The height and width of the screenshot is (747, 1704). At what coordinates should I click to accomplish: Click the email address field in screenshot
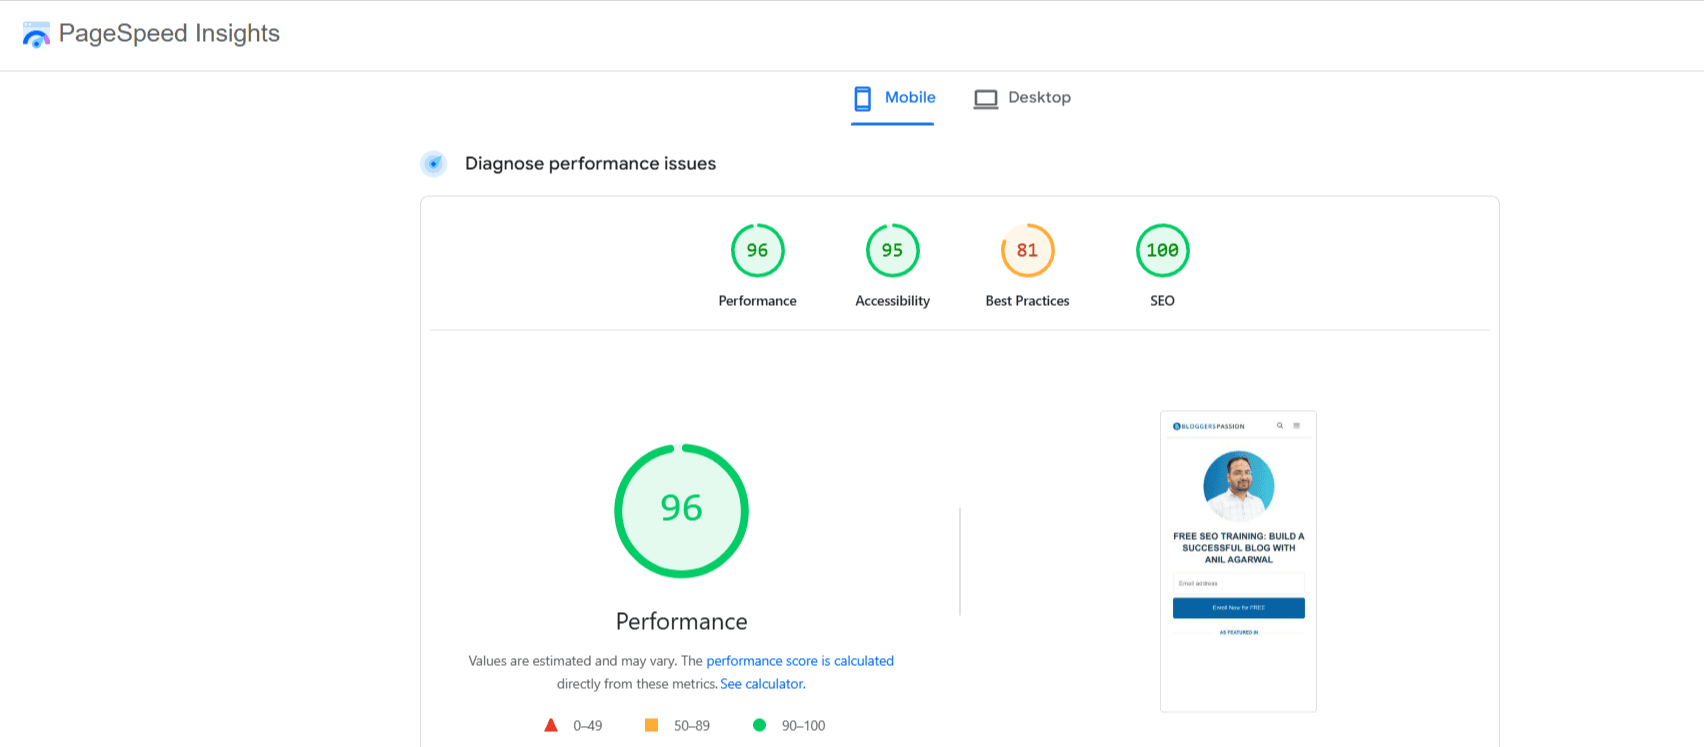1238,583
